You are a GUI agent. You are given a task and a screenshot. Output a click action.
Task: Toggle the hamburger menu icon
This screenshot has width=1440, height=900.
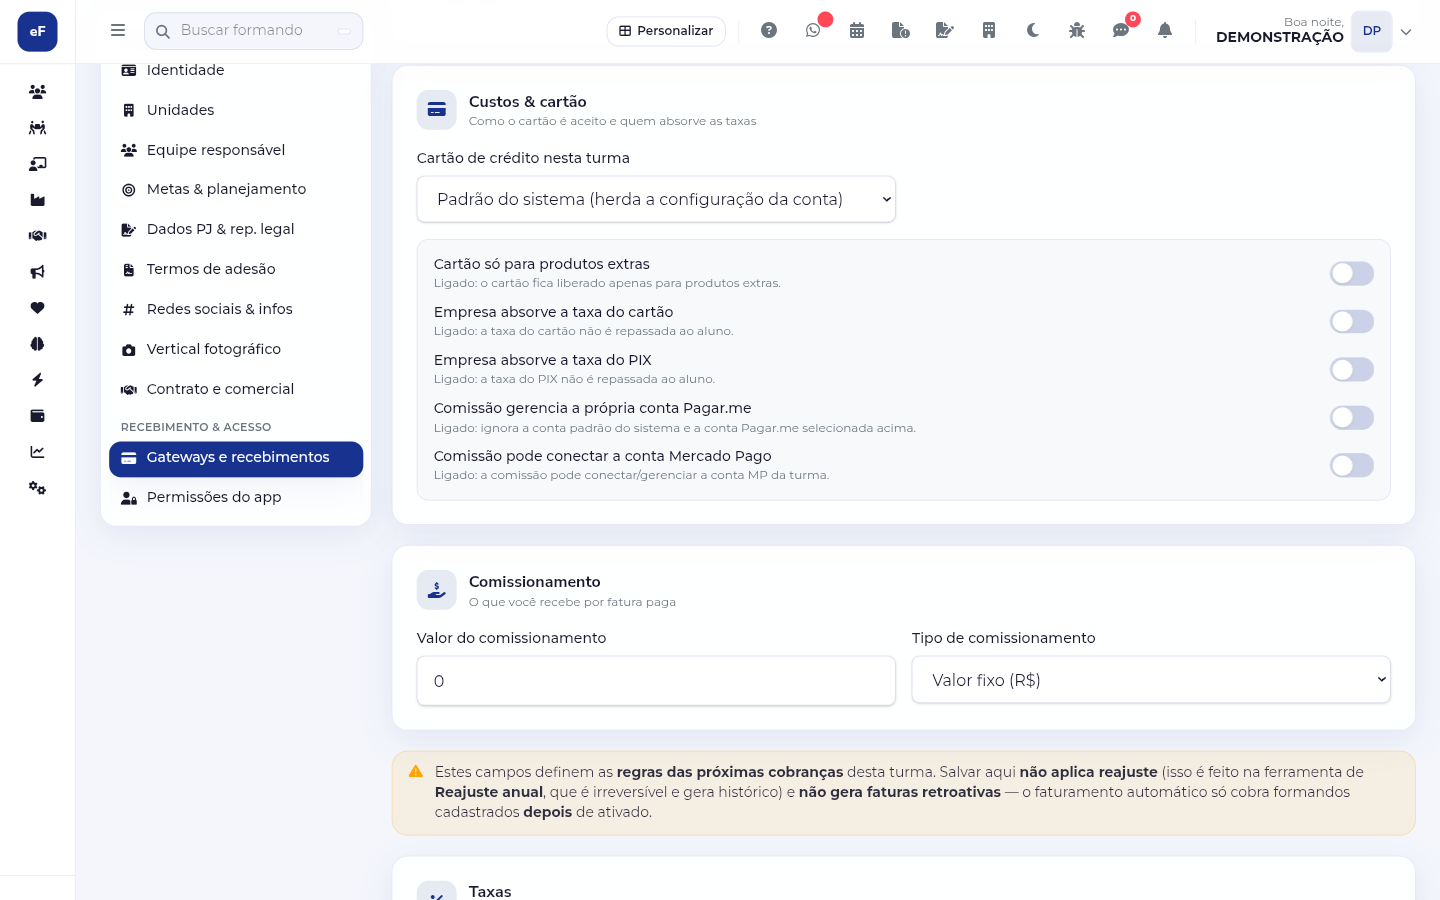[x=118, y=31]
